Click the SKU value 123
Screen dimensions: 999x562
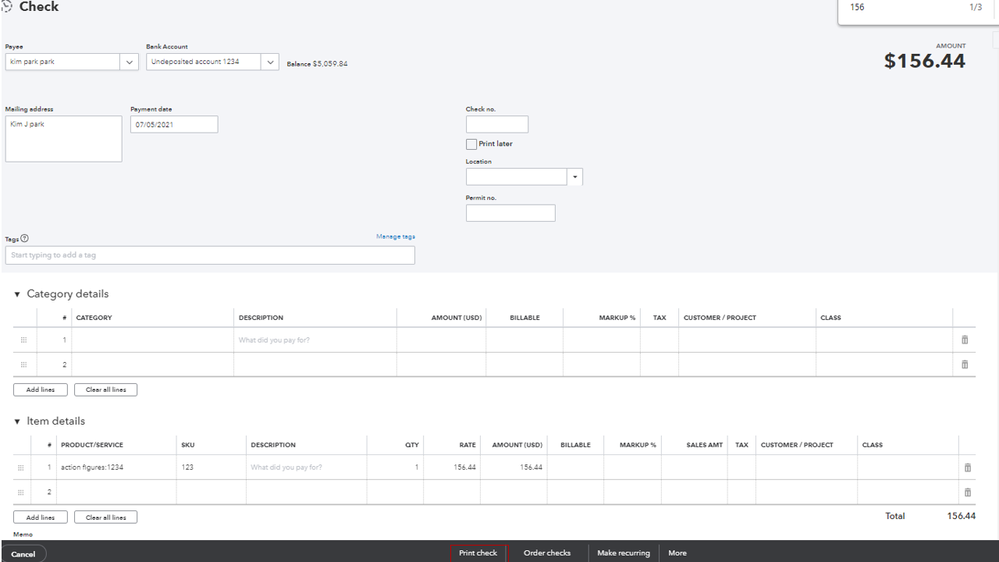pos(187,467)
